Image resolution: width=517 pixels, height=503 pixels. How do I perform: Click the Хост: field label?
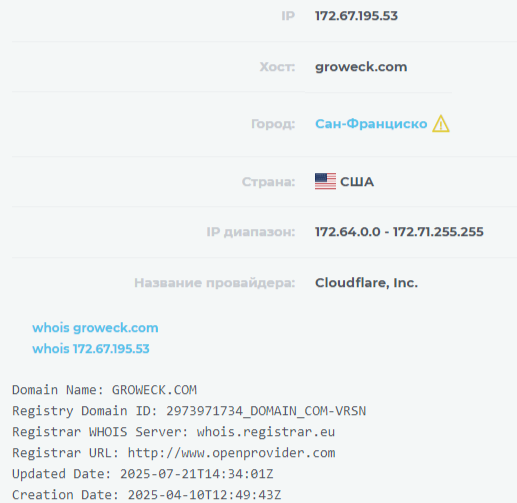(277, 67)
